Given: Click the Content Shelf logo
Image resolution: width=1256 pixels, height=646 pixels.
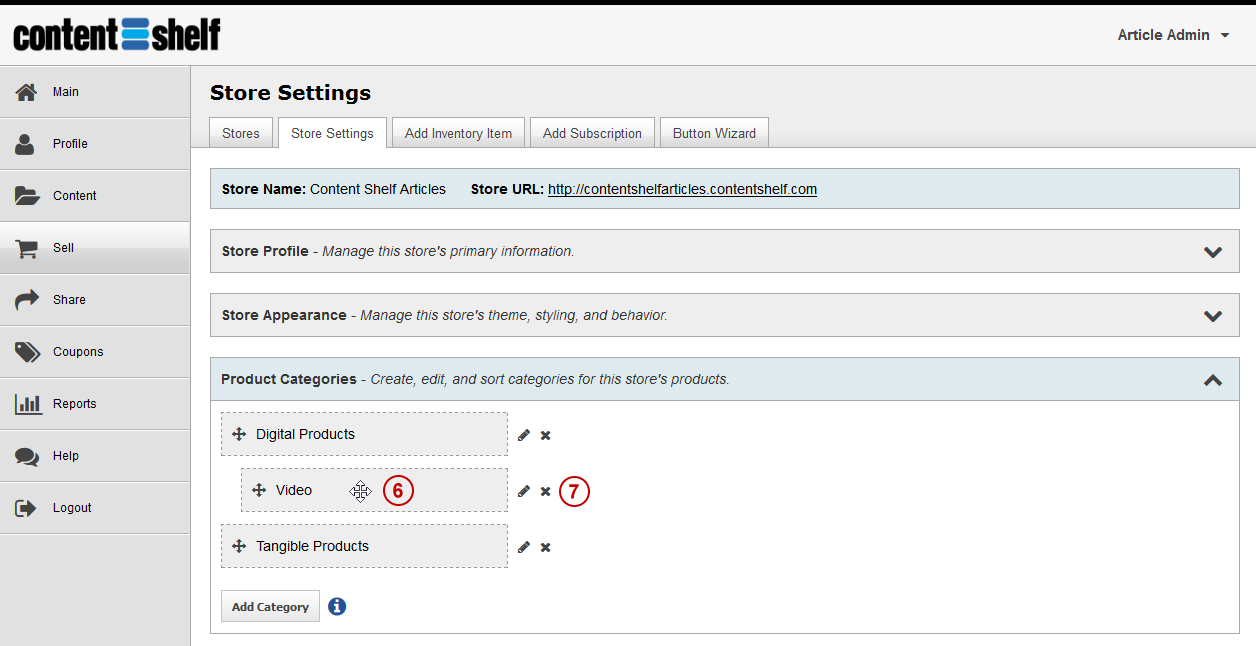Looking at the screenshot, I should 117,34.
